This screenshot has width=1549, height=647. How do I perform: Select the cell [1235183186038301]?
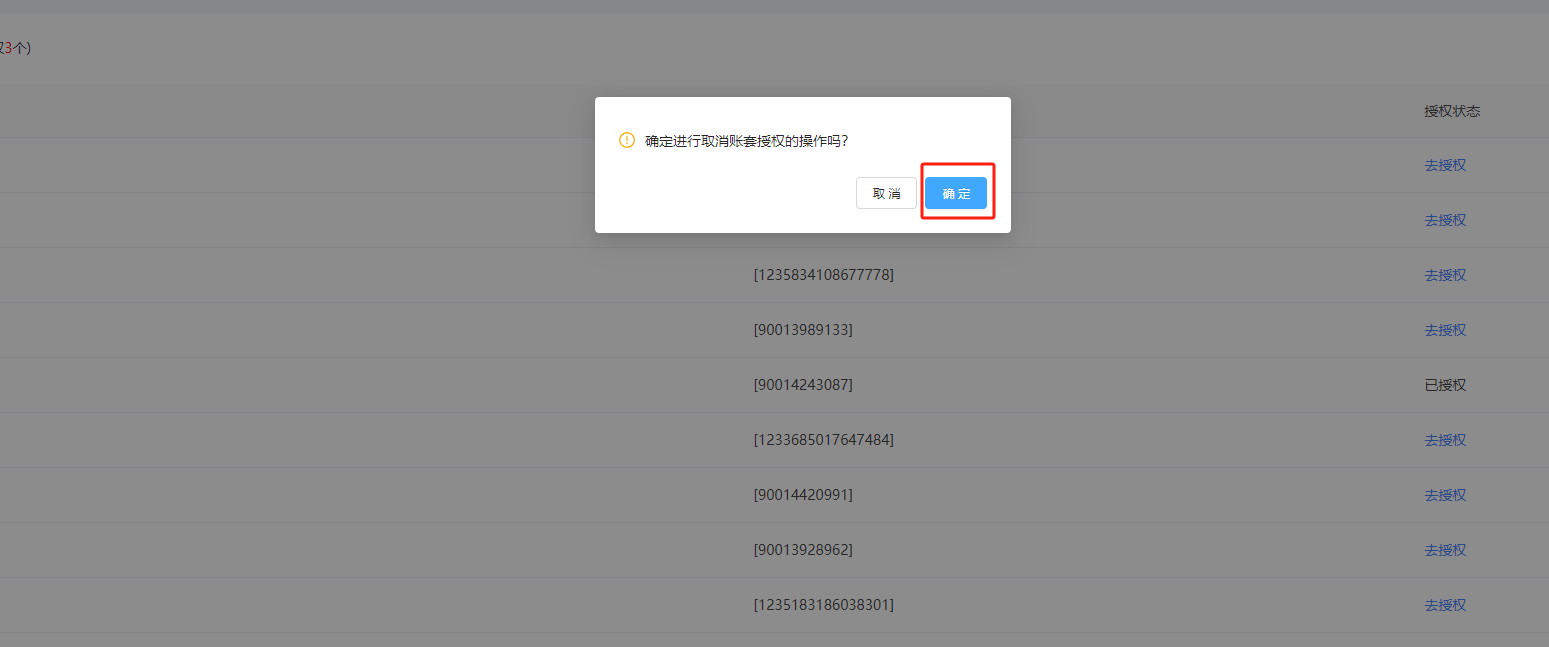point(823,605)
